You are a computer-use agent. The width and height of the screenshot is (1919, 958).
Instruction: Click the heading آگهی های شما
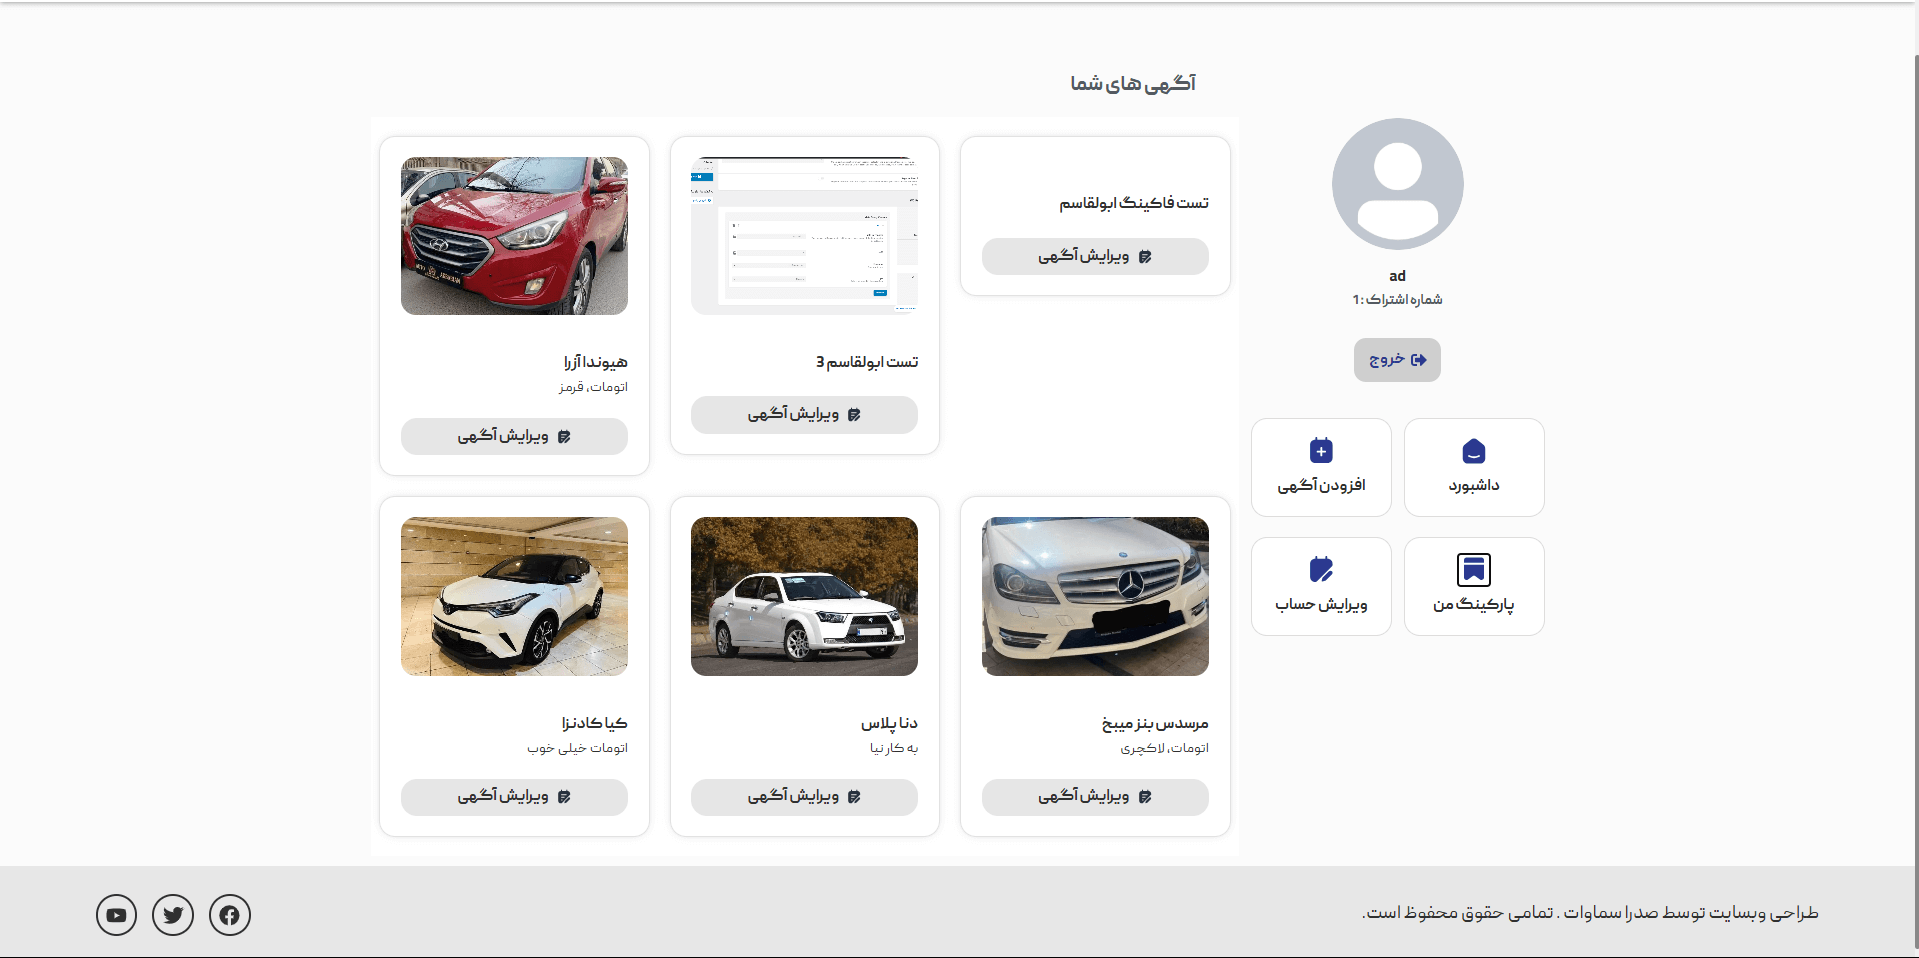point(1133,84)
